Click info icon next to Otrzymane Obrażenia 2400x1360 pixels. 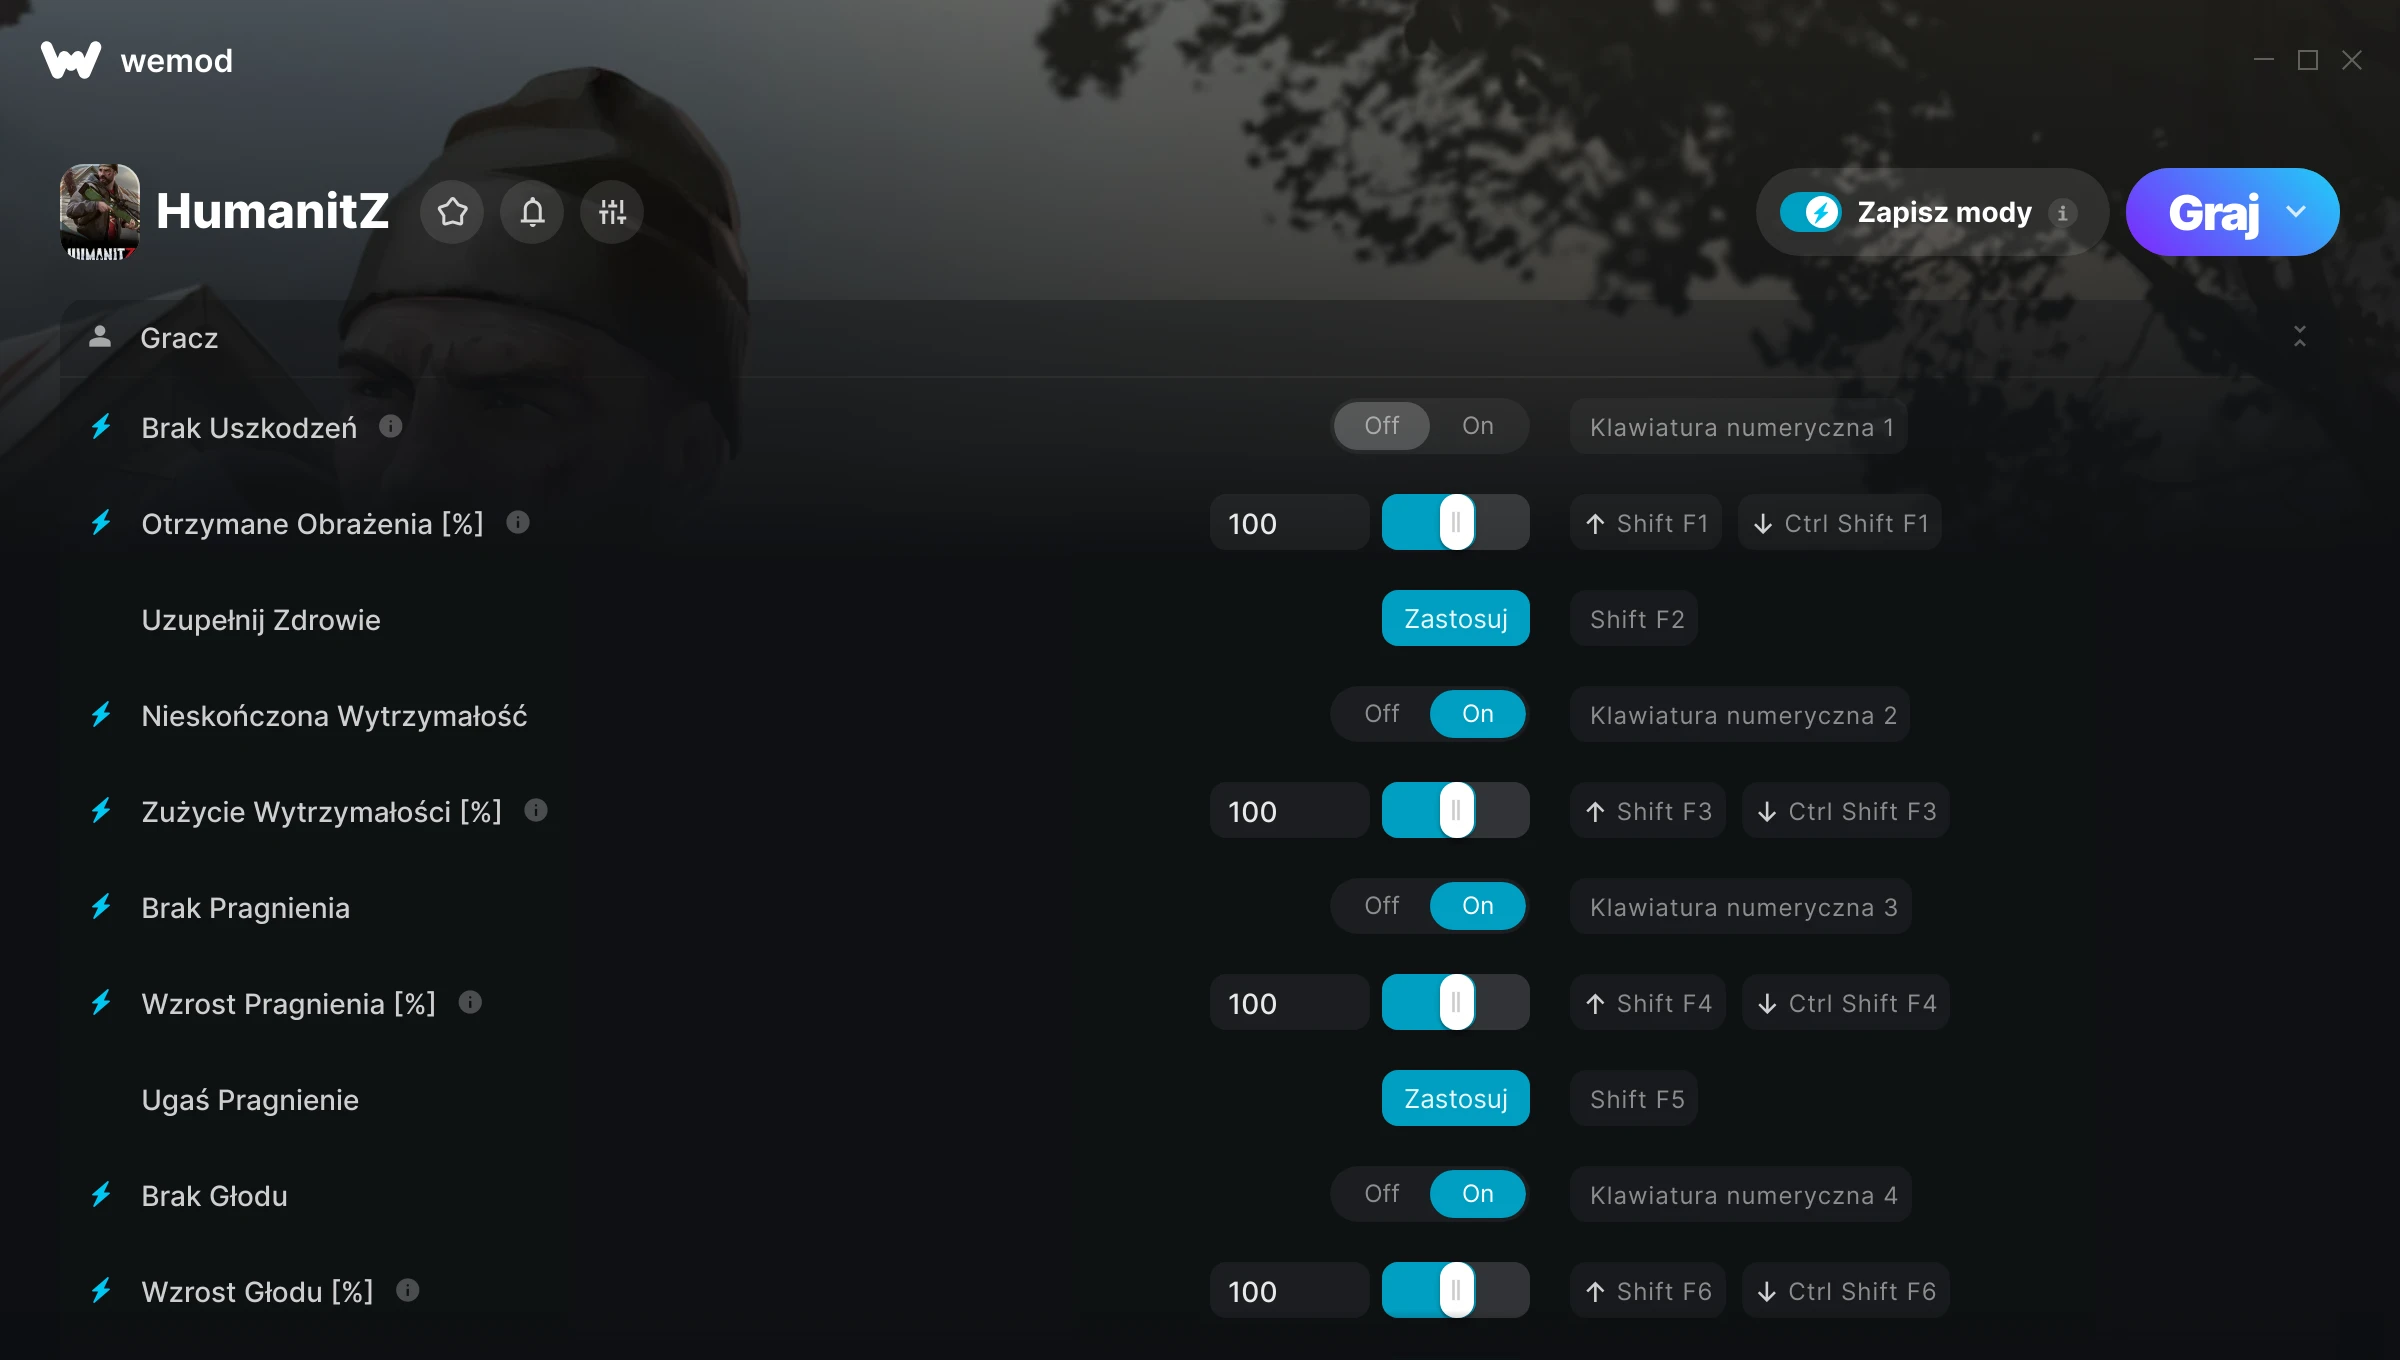pyautogui.click(x=518, y=522)
